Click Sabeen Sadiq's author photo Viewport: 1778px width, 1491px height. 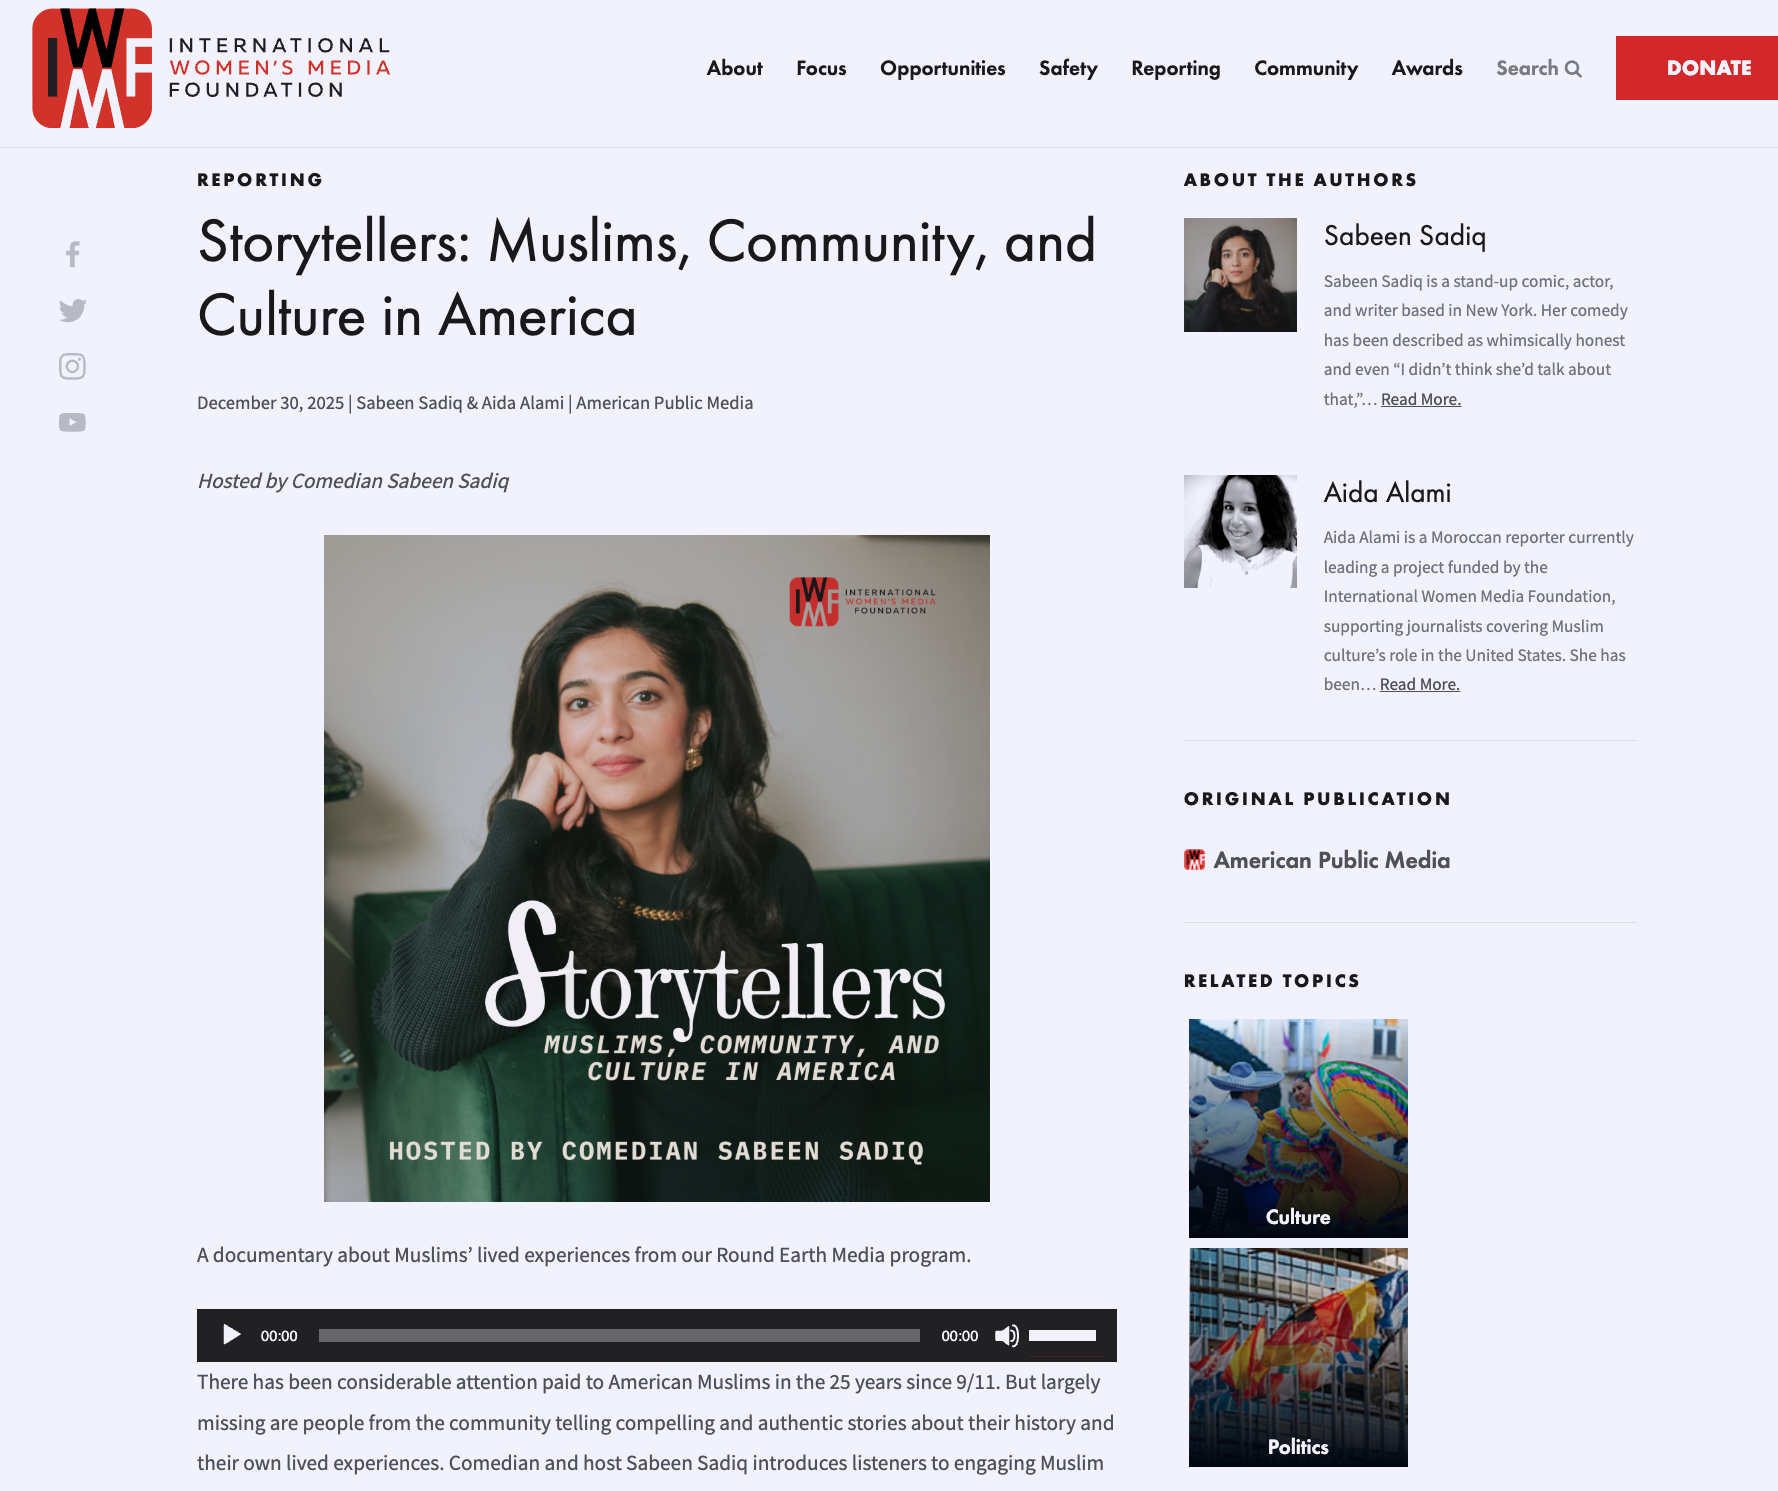coord(1240,275)
